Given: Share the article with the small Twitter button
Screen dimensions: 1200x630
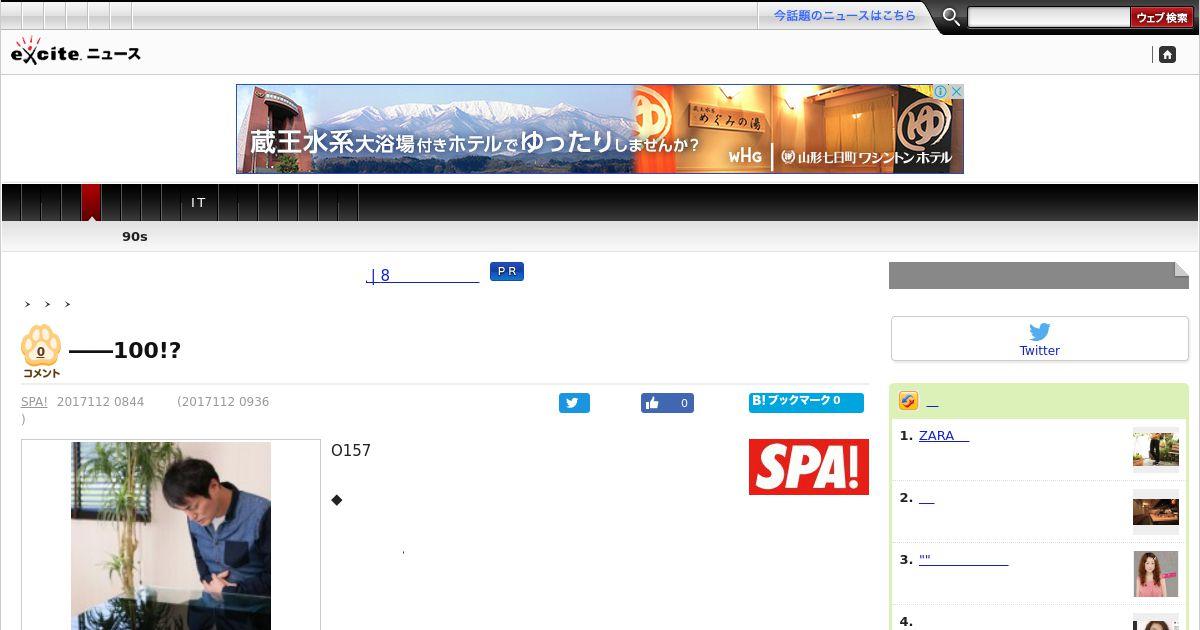Looking at the screenshot, I should tap(574, 403).
